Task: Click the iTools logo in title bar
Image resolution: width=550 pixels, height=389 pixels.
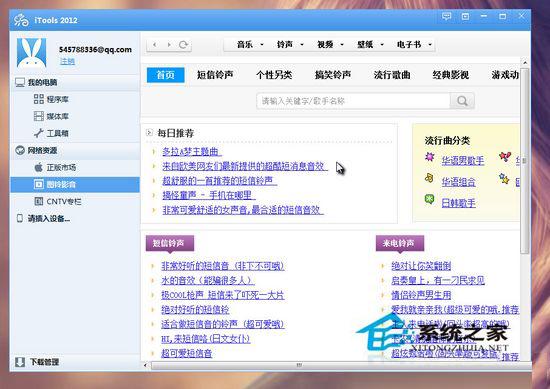Action: coord(21,20)
